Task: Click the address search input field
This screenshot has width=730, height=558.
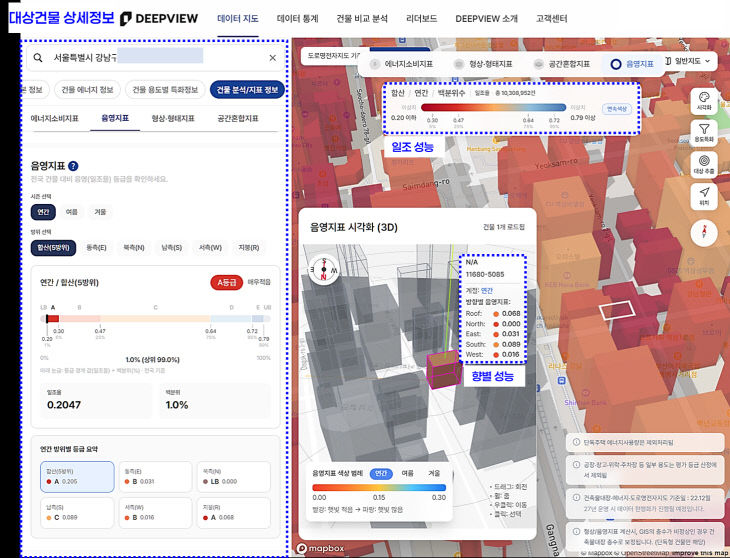Action: pyautogui.click(x=155, y=58)
